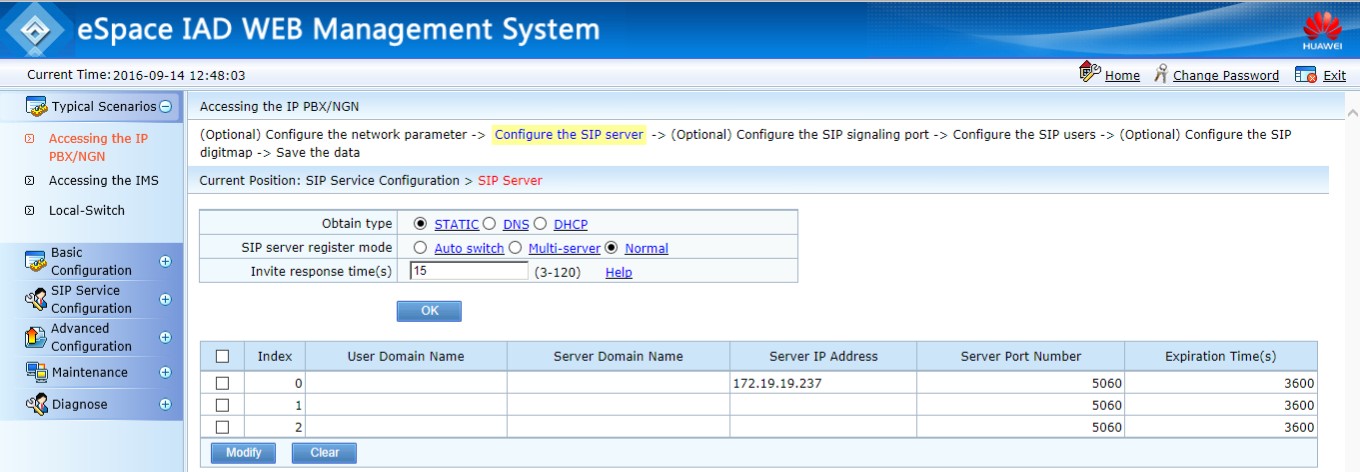The width and height of the screenshot is (1360, 472).
Task: Select DNS obtain type radio button
Action: 489,224
